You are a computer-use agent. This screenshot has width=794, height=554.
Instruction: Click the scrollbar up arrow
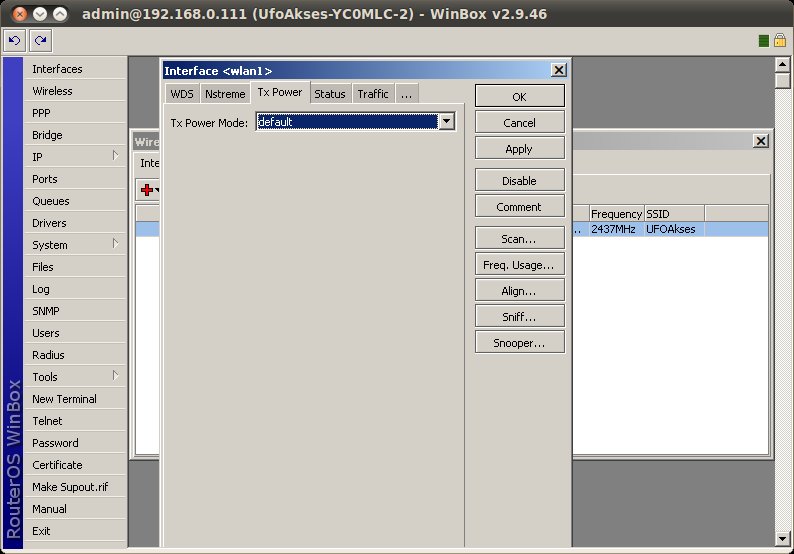pyautogui.click(x=782, y=64)
